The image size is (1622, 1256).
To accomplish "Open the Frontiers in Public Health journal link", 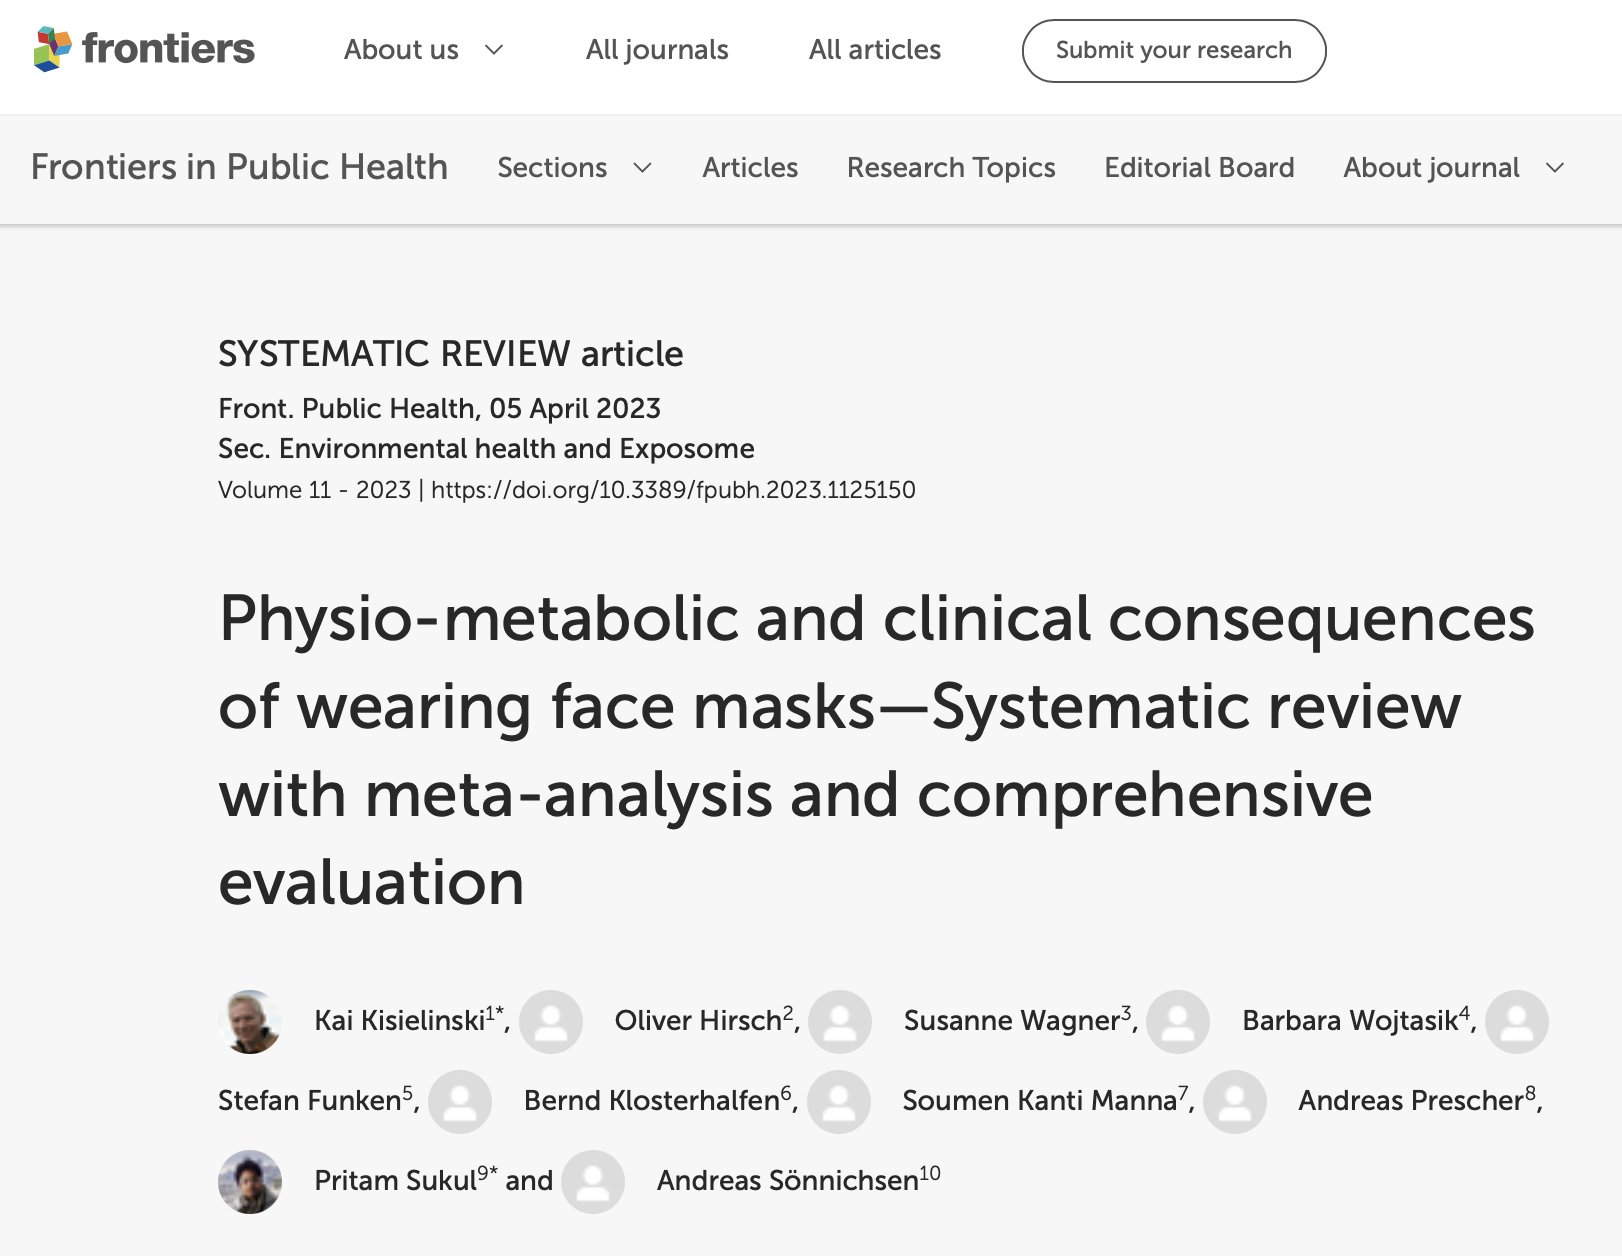I will pyautogui.click(x=239, y=167).
